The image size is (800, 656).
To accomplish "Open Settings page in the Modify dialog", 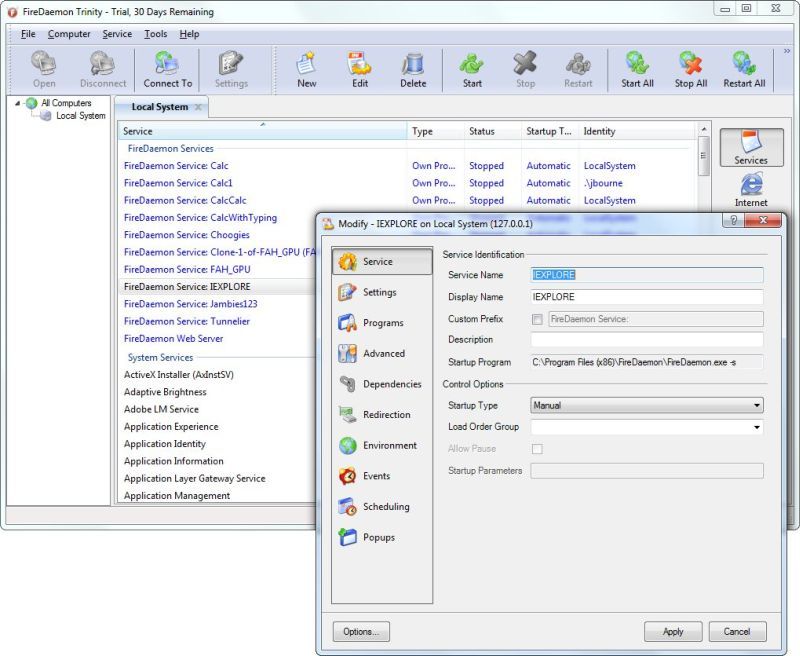I will click(x=382, y=292).
